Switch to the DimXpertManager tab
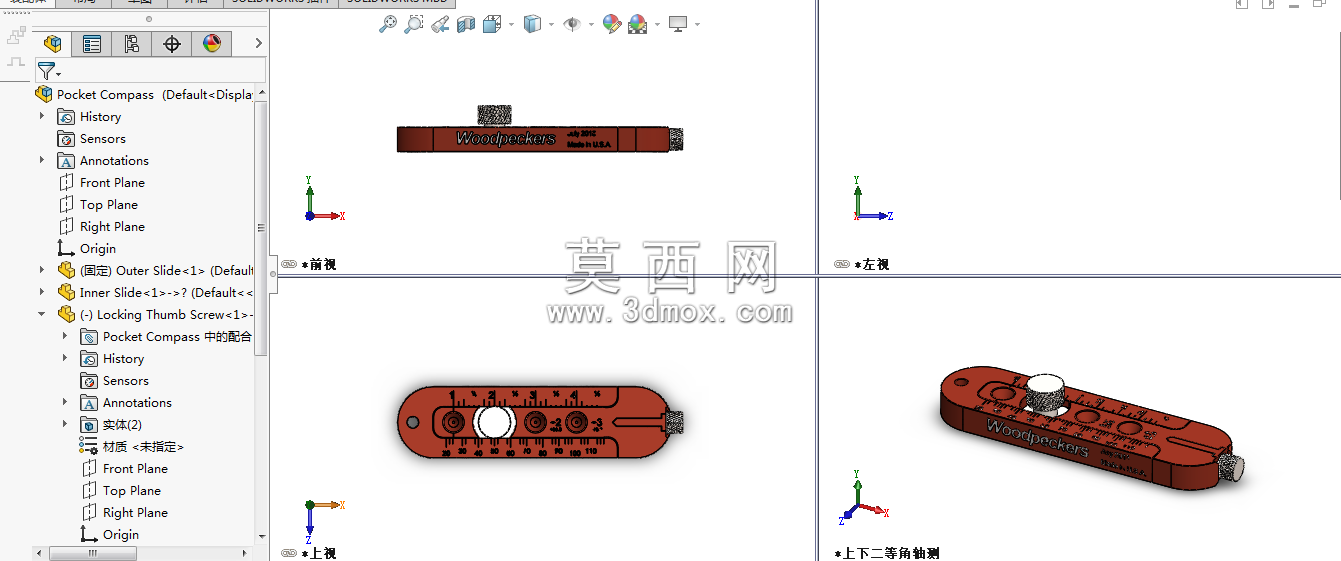 pyautogui.click(x=172, y=43)
